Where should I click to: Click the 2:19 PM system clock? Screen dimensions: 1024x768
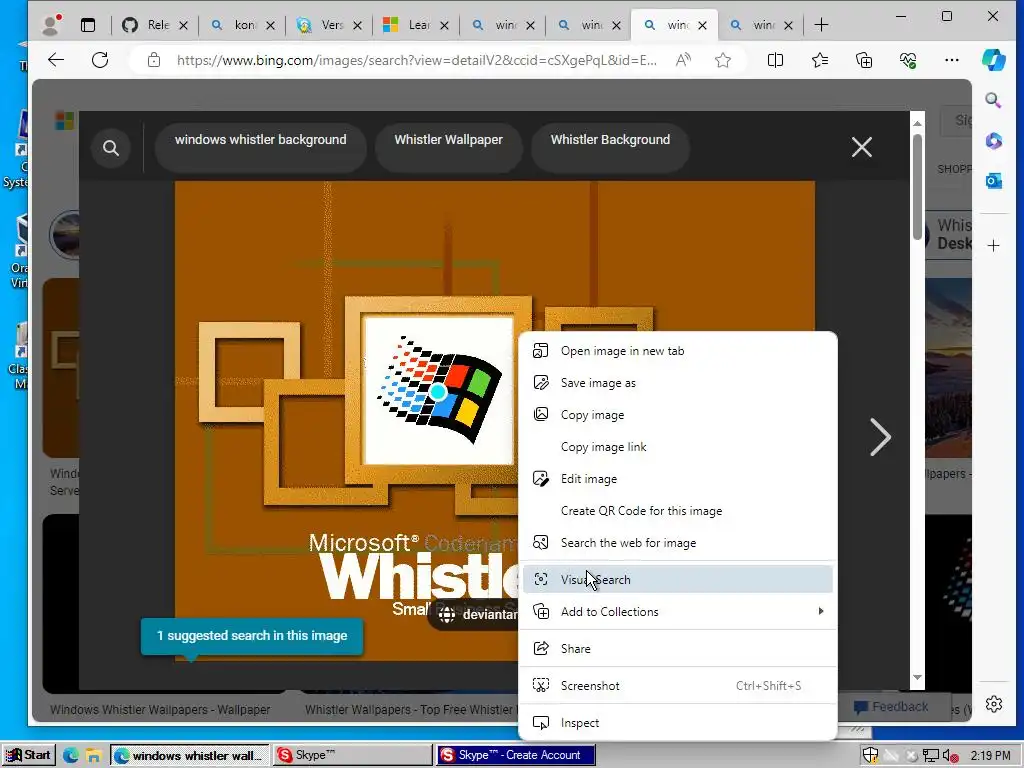click(x=990, y=756)
